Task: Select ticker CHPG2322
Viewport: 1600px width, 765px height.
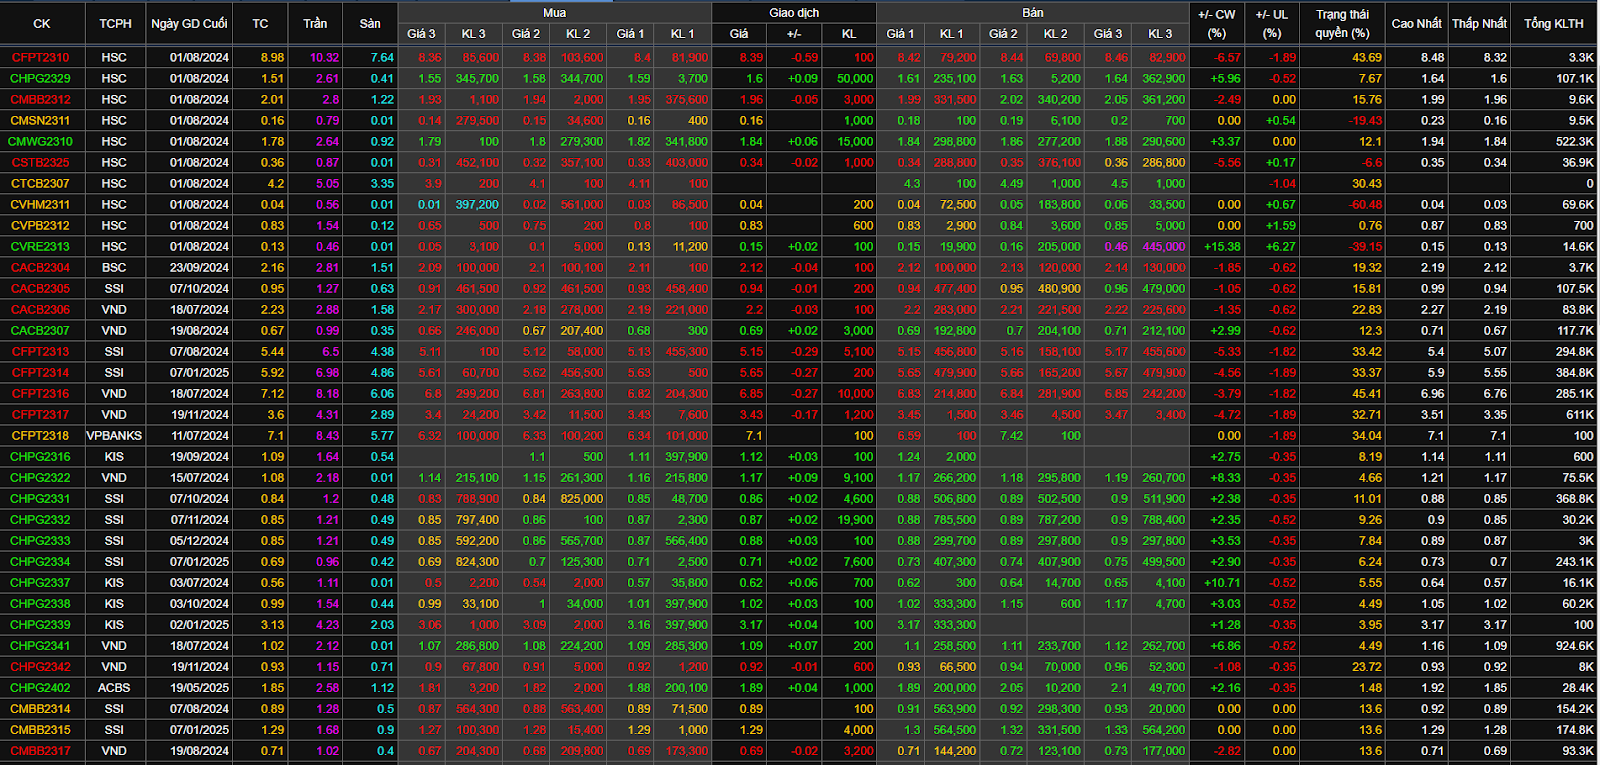Action: (x=41, y=478)
